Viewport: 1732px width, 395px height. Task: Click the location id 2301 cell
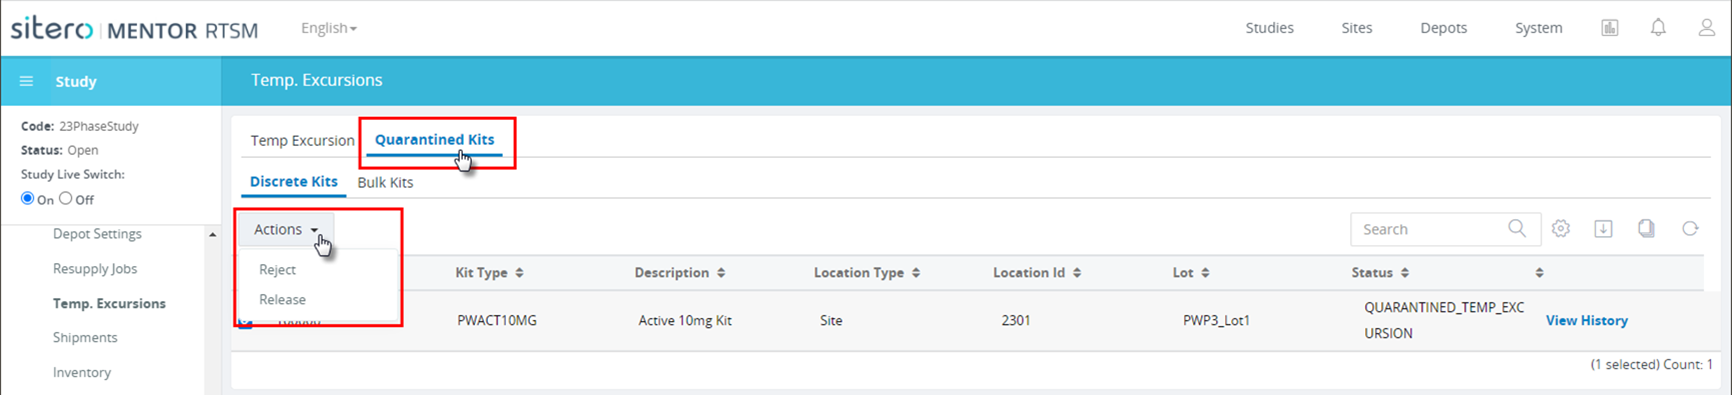1016,321
